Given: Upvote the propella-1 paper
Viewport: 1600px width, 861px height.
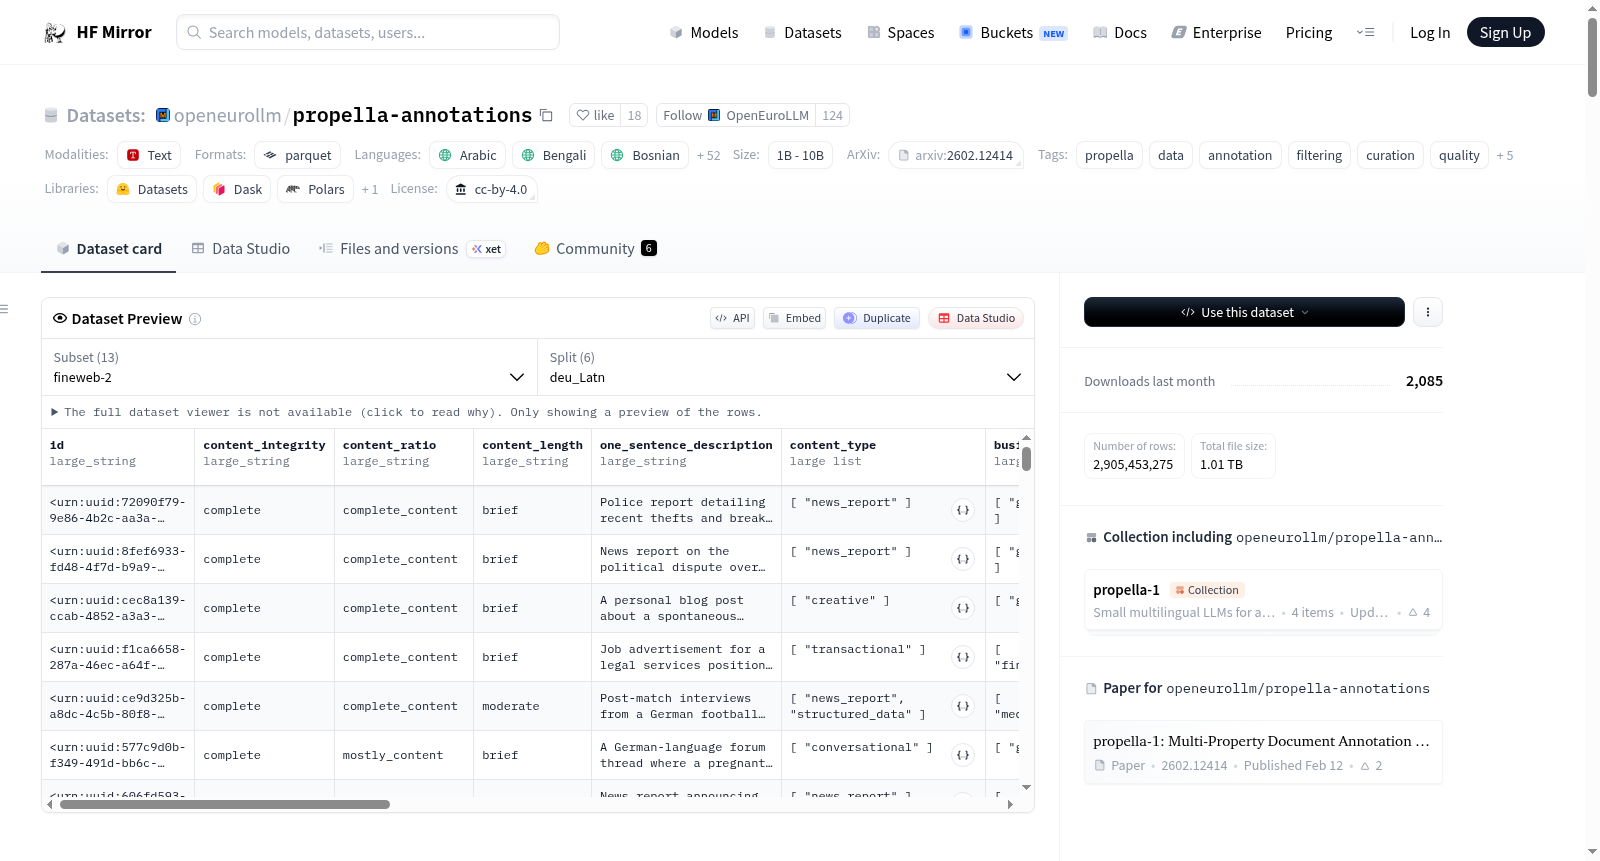Looking at the screenshot, I should click(x=1371, y=766).
